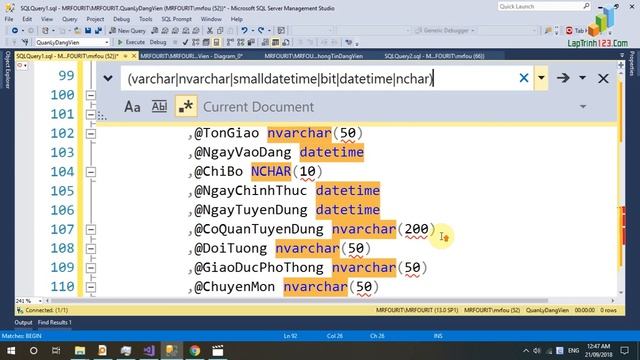This screenshot has width=640, height=360.
Task: Switch to the Diagram_0 tab
Action: coord(191,56)
